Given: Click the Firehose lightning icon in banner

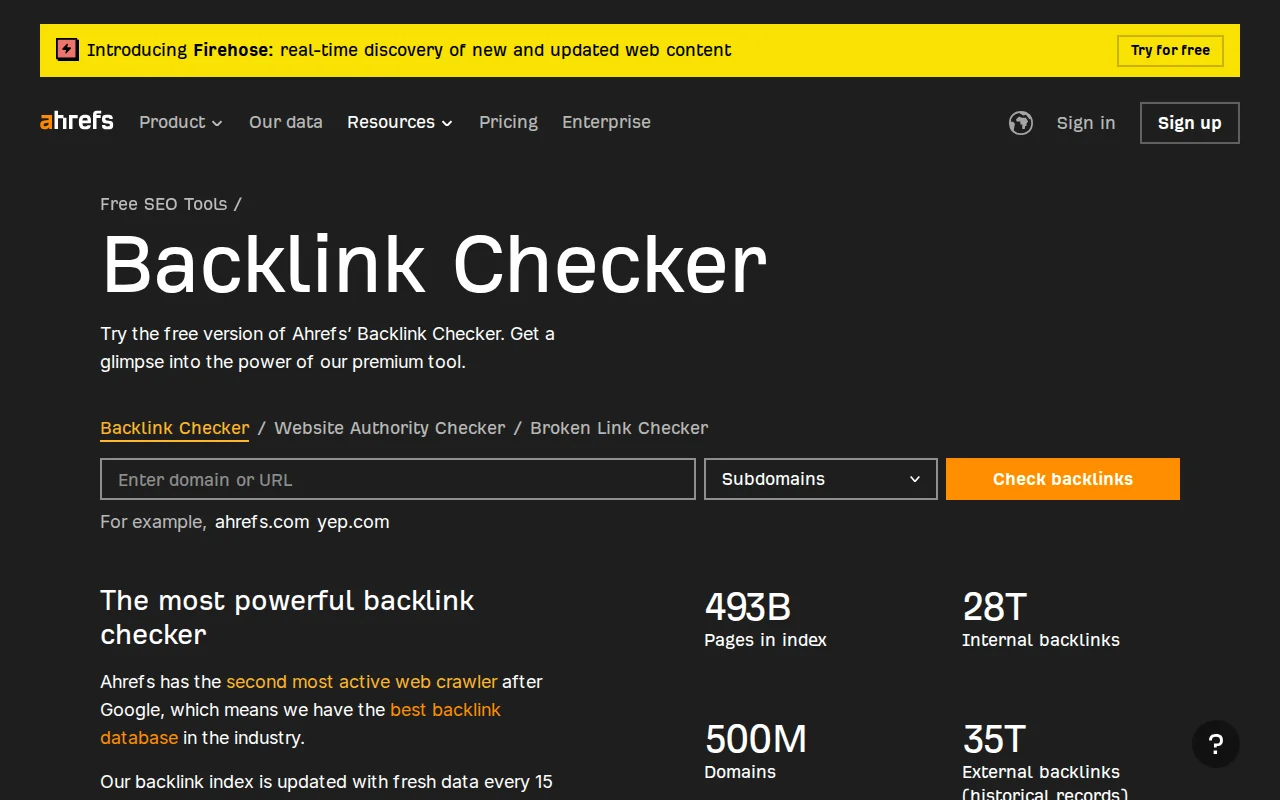Looking at the screenshot, I should coord(67,49).
